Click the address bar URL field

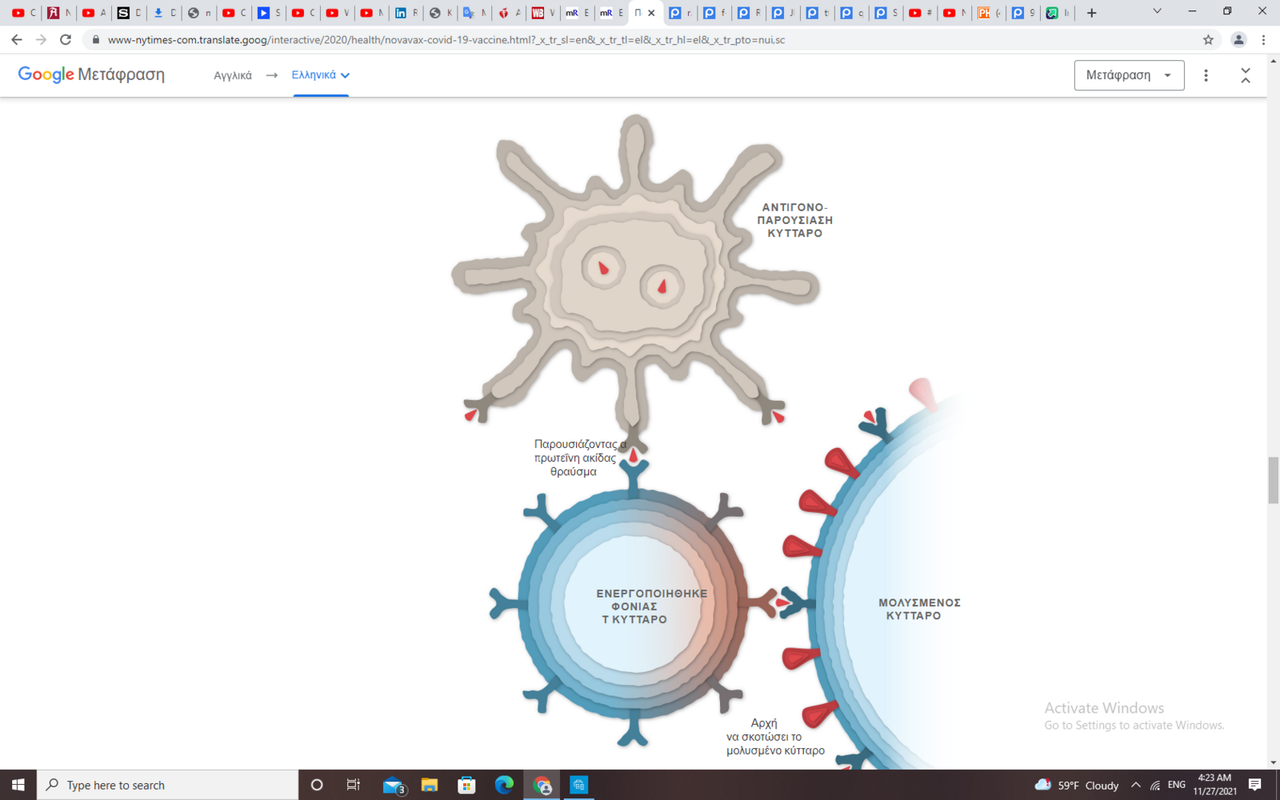pos(640,40)
